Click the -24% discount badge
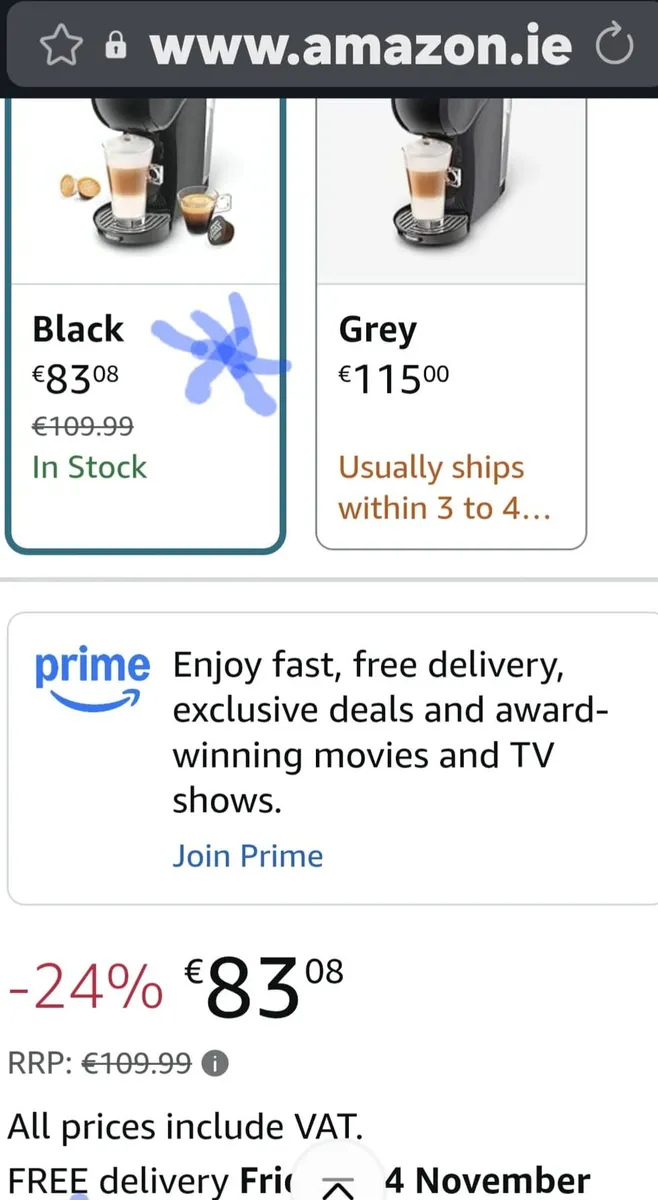Viewport: 658px width, 1200px height. (x=84, y=988)
